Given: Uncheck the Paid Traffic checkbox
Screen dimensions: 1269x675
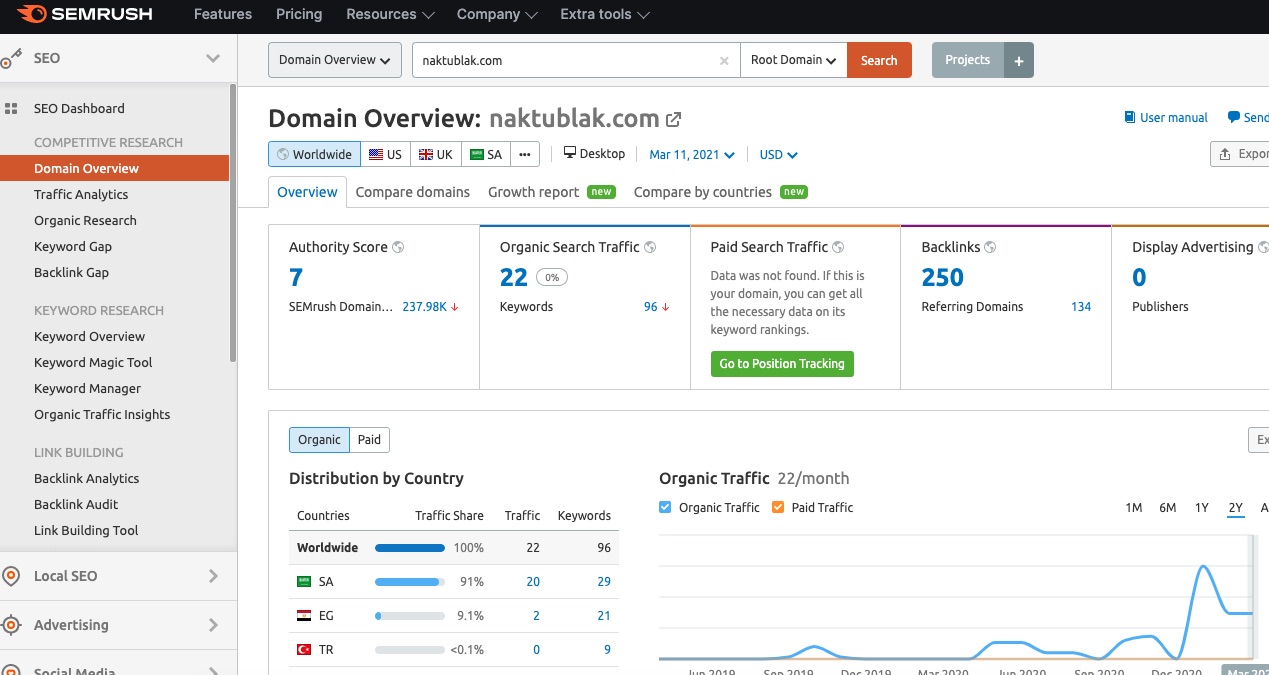Looking at the screenshot, I should coord(779,507).
